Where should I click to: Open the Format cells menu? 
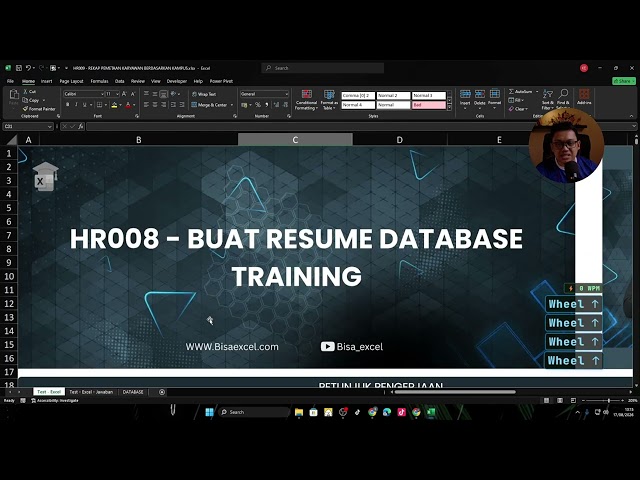tap(494, 98)
